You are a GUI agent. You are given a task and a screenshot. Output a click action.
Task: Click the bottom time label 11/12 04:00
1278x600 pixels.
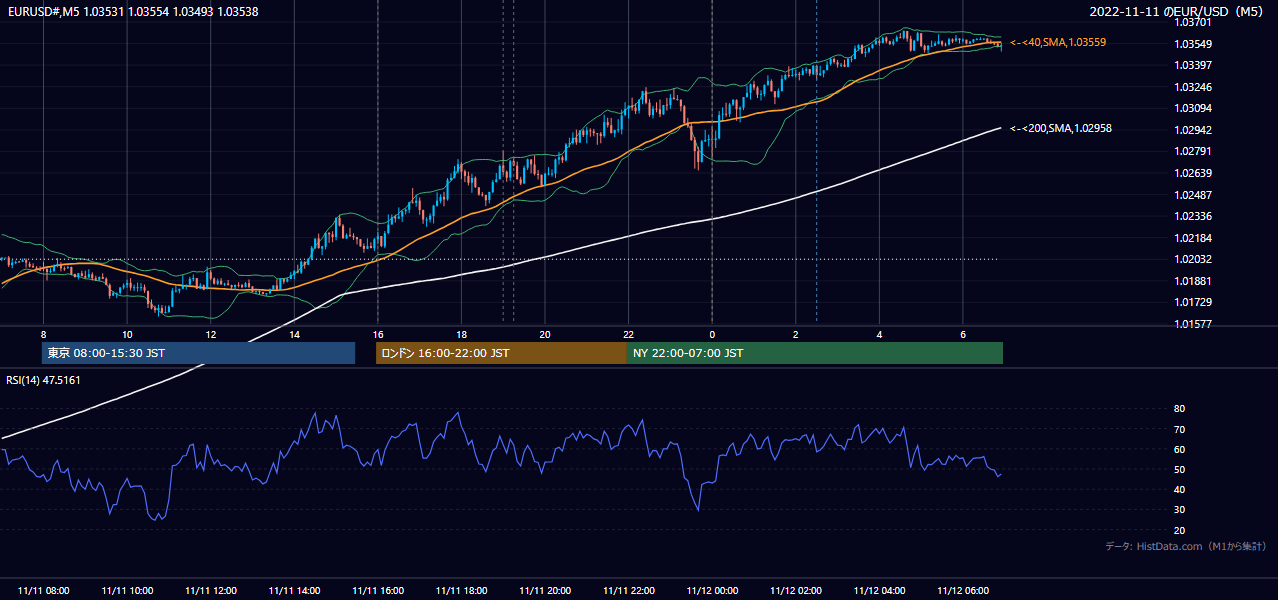(879, 591)
